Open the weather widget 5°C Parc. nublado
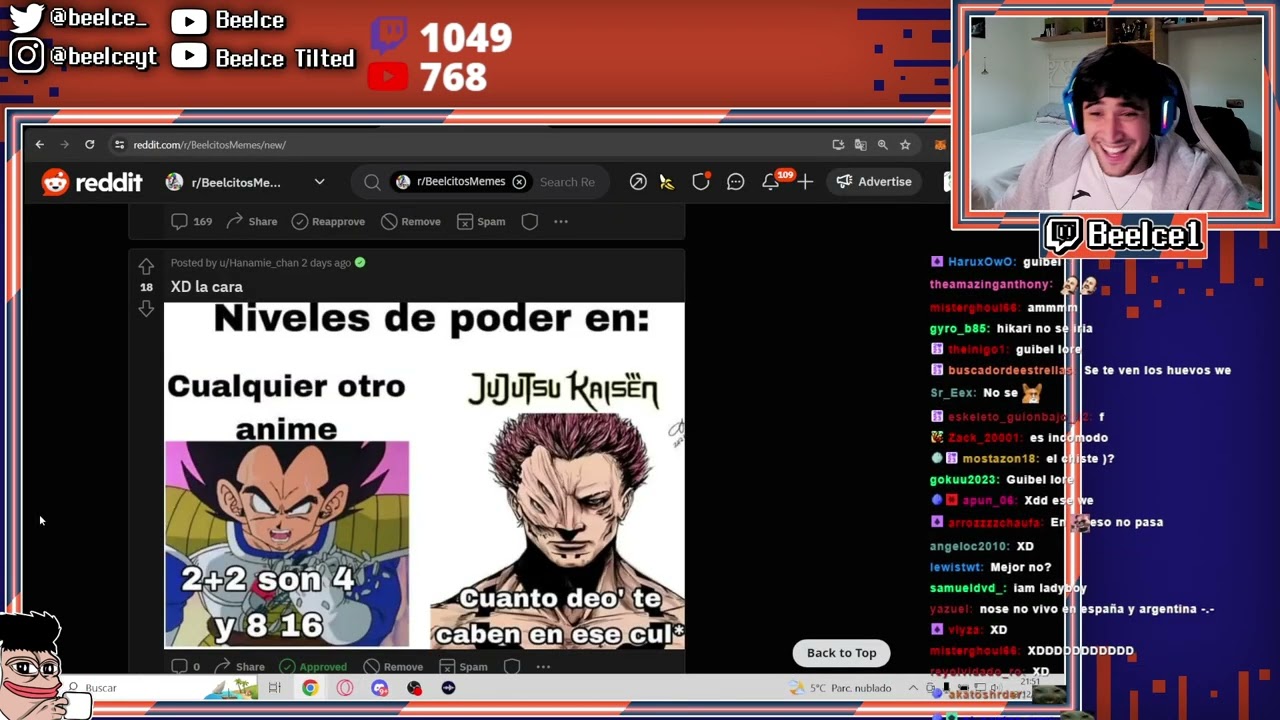1280x720 pixels. pos(840,688)
